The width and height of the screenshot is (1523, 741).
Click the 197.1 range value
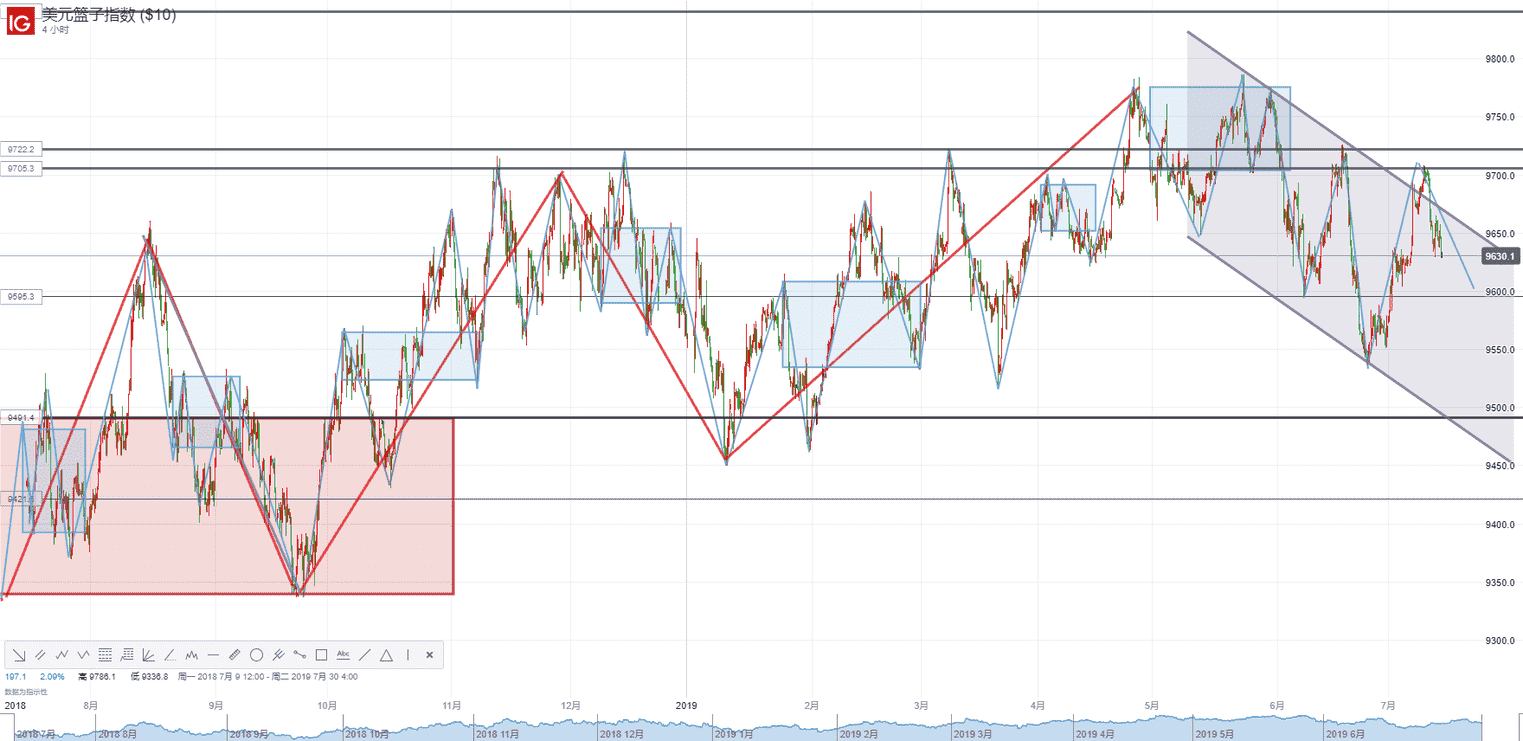coord(15,677)
